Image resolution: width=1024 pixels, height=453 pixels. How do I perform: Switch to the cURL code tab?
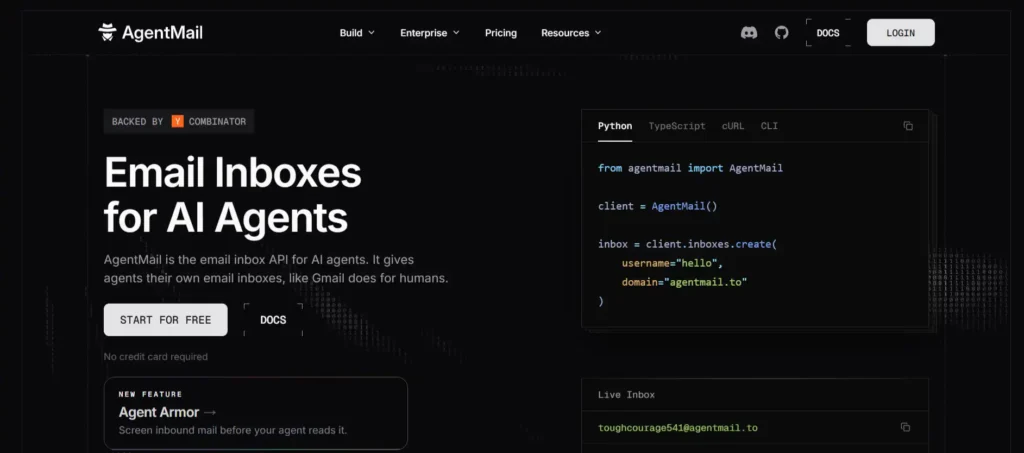pyautogui.click(x=733, y=126)
